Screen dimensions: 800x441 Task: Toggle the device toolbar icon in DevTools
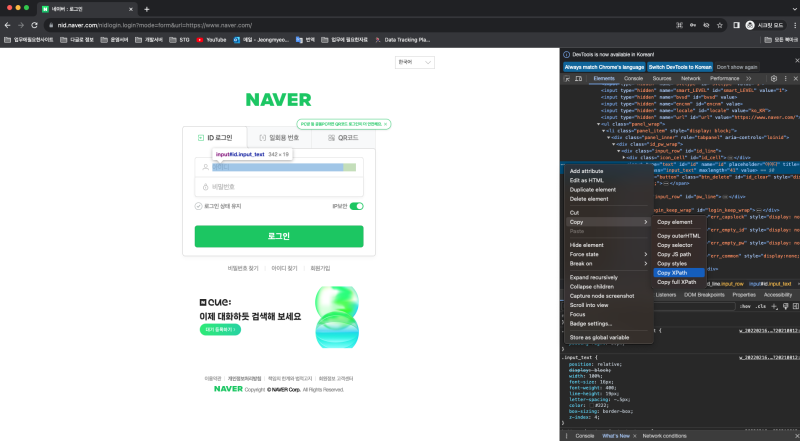tap(579, 79)
